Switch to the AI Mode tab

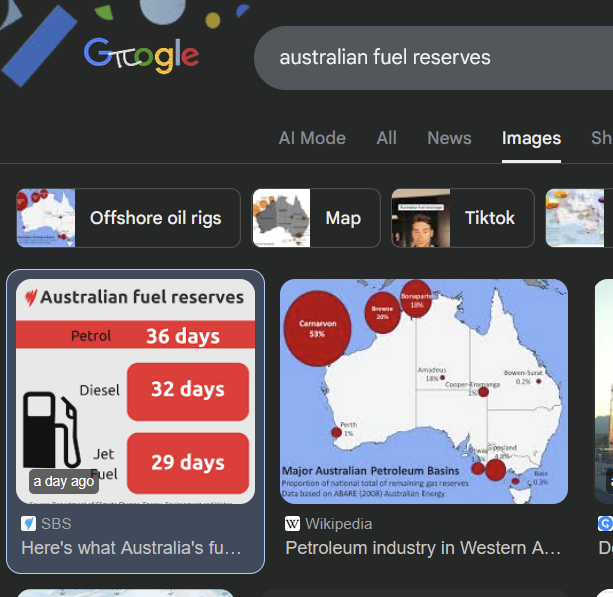click(312, 138)
